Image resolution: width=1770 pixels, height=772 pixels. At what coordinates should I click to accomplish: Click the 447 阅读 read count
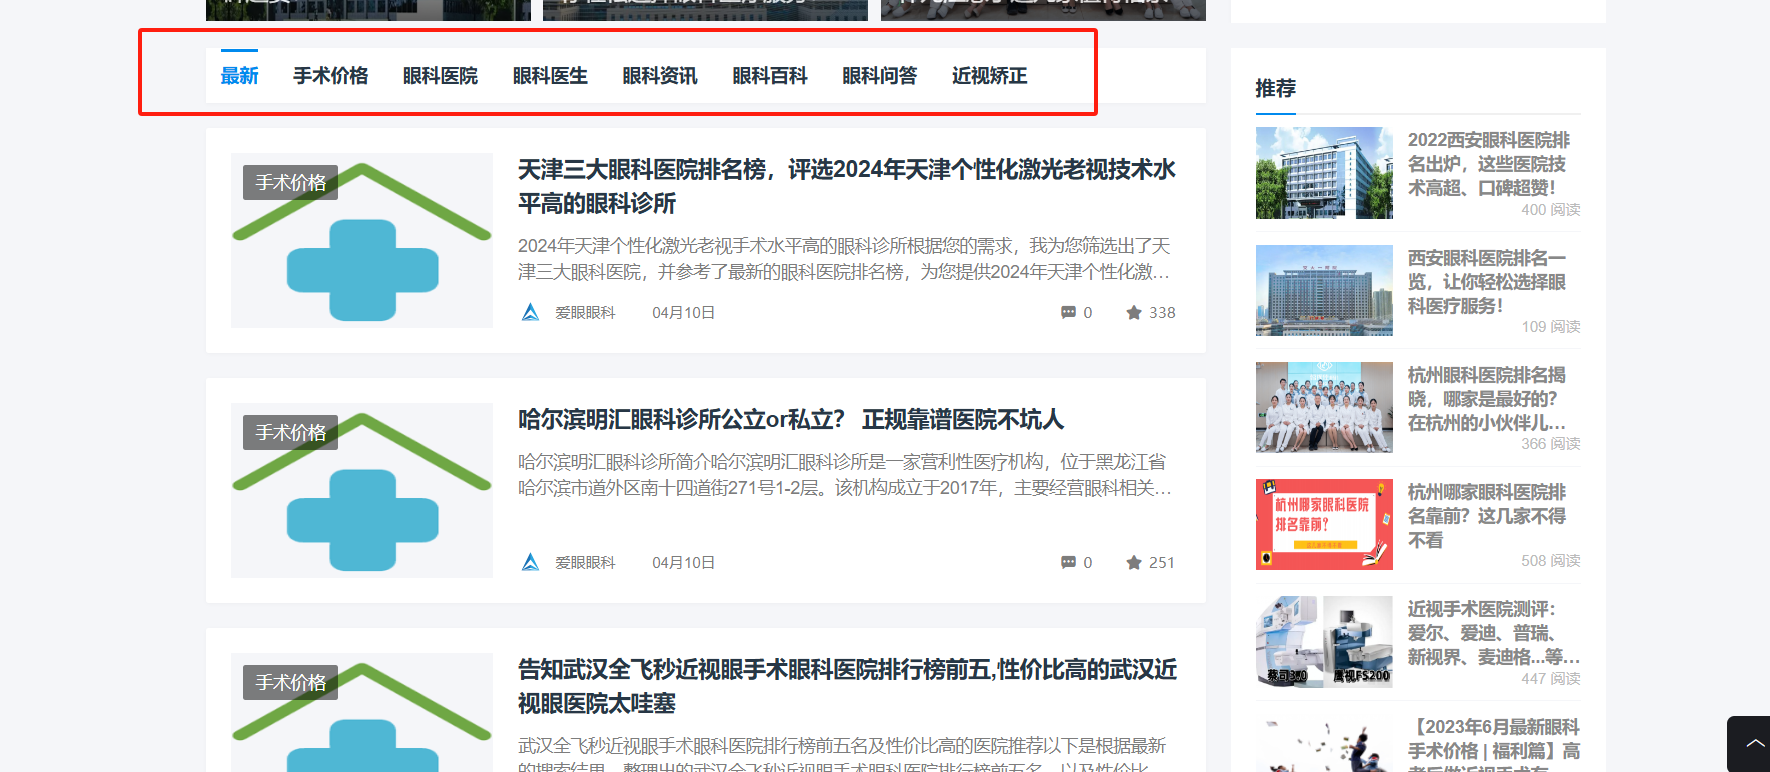(x=1551, y=679)
